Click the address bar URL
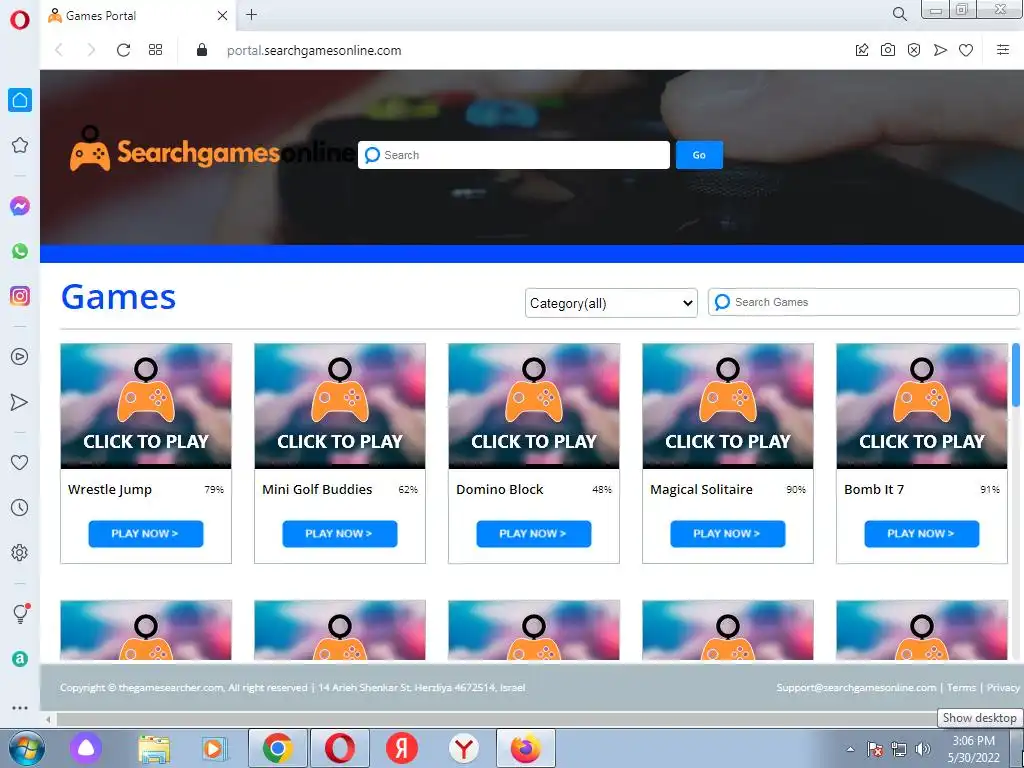Viewport: 1024px width, 768px height. point(313,50)
